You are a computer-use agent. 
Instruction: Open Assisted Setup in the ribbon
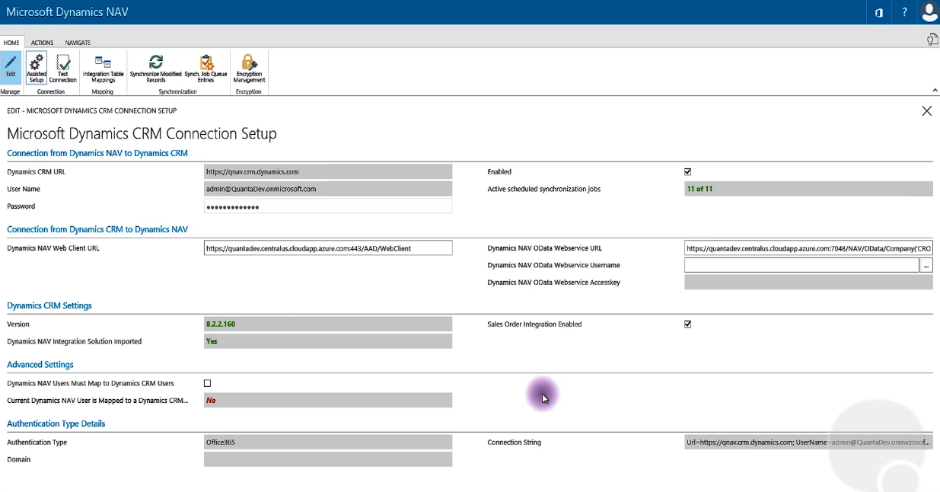(37, 67)
